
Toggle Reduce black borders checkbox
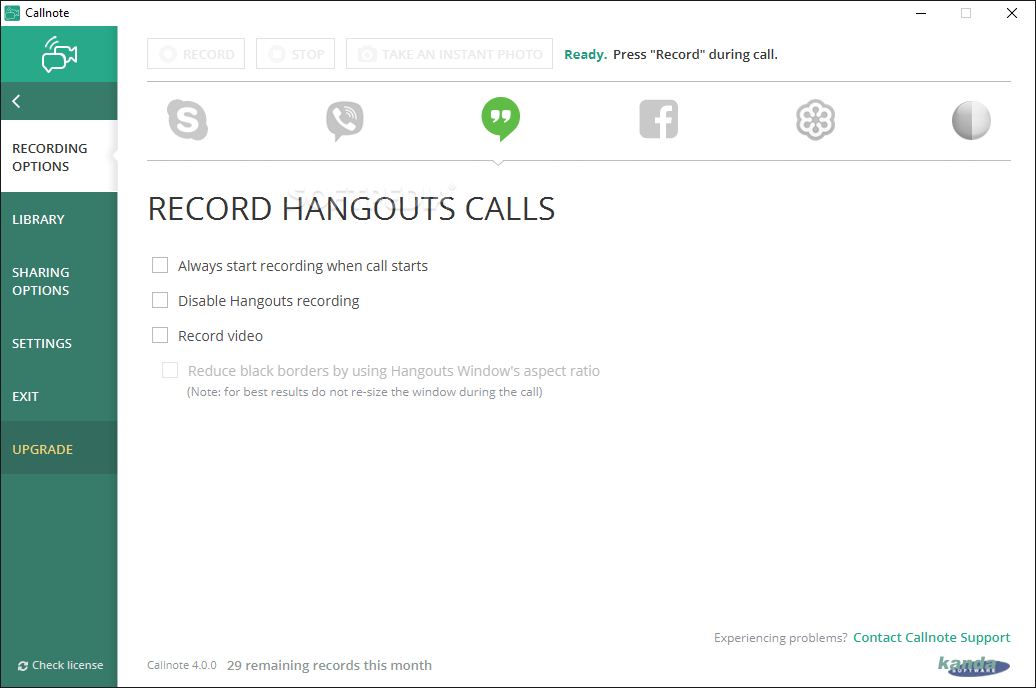pos(170,370)
